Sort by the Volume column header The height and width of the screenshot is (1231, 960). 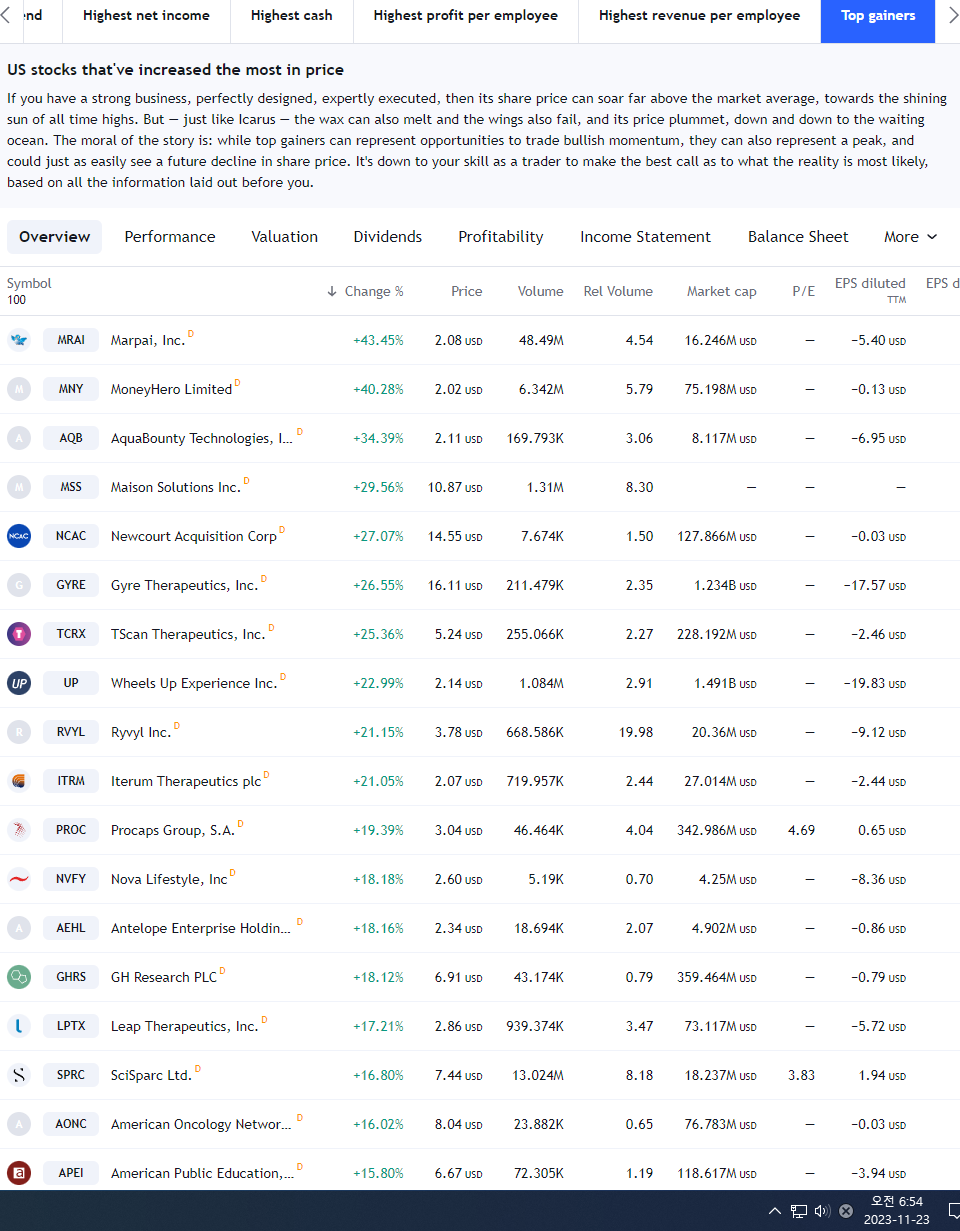click(x=541, y=292)
